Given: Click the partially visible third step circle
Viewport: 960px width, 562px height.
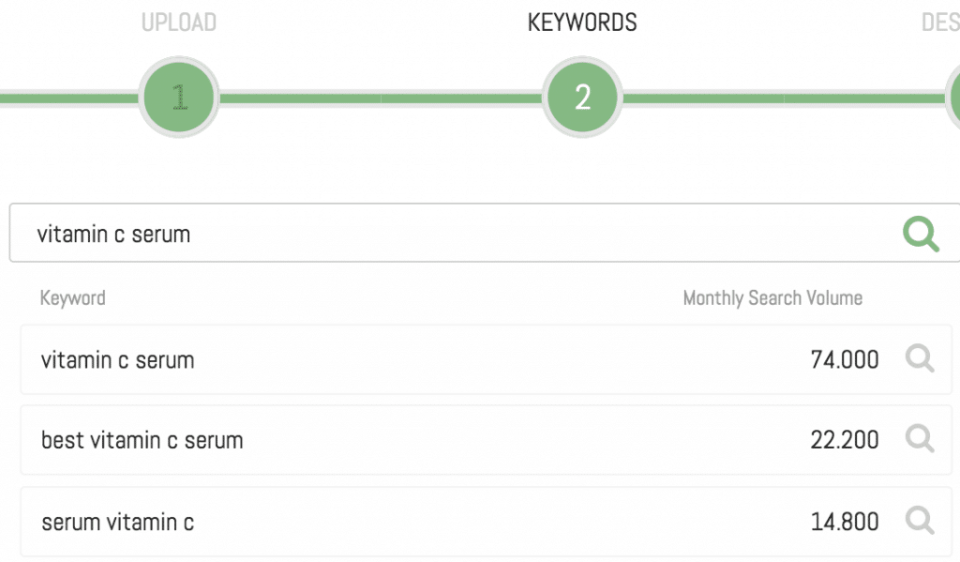Looking at the screenshot, I should 953,98.
